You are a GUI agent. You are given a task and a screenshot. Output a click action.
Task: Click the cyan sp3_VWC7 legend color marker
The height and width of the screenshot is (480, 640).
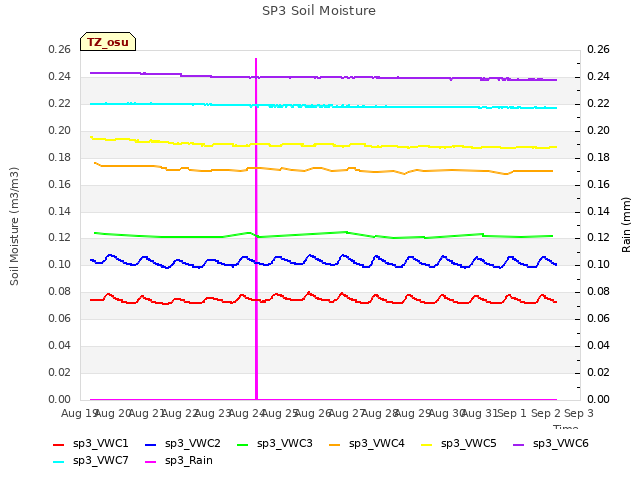[59, 462]
